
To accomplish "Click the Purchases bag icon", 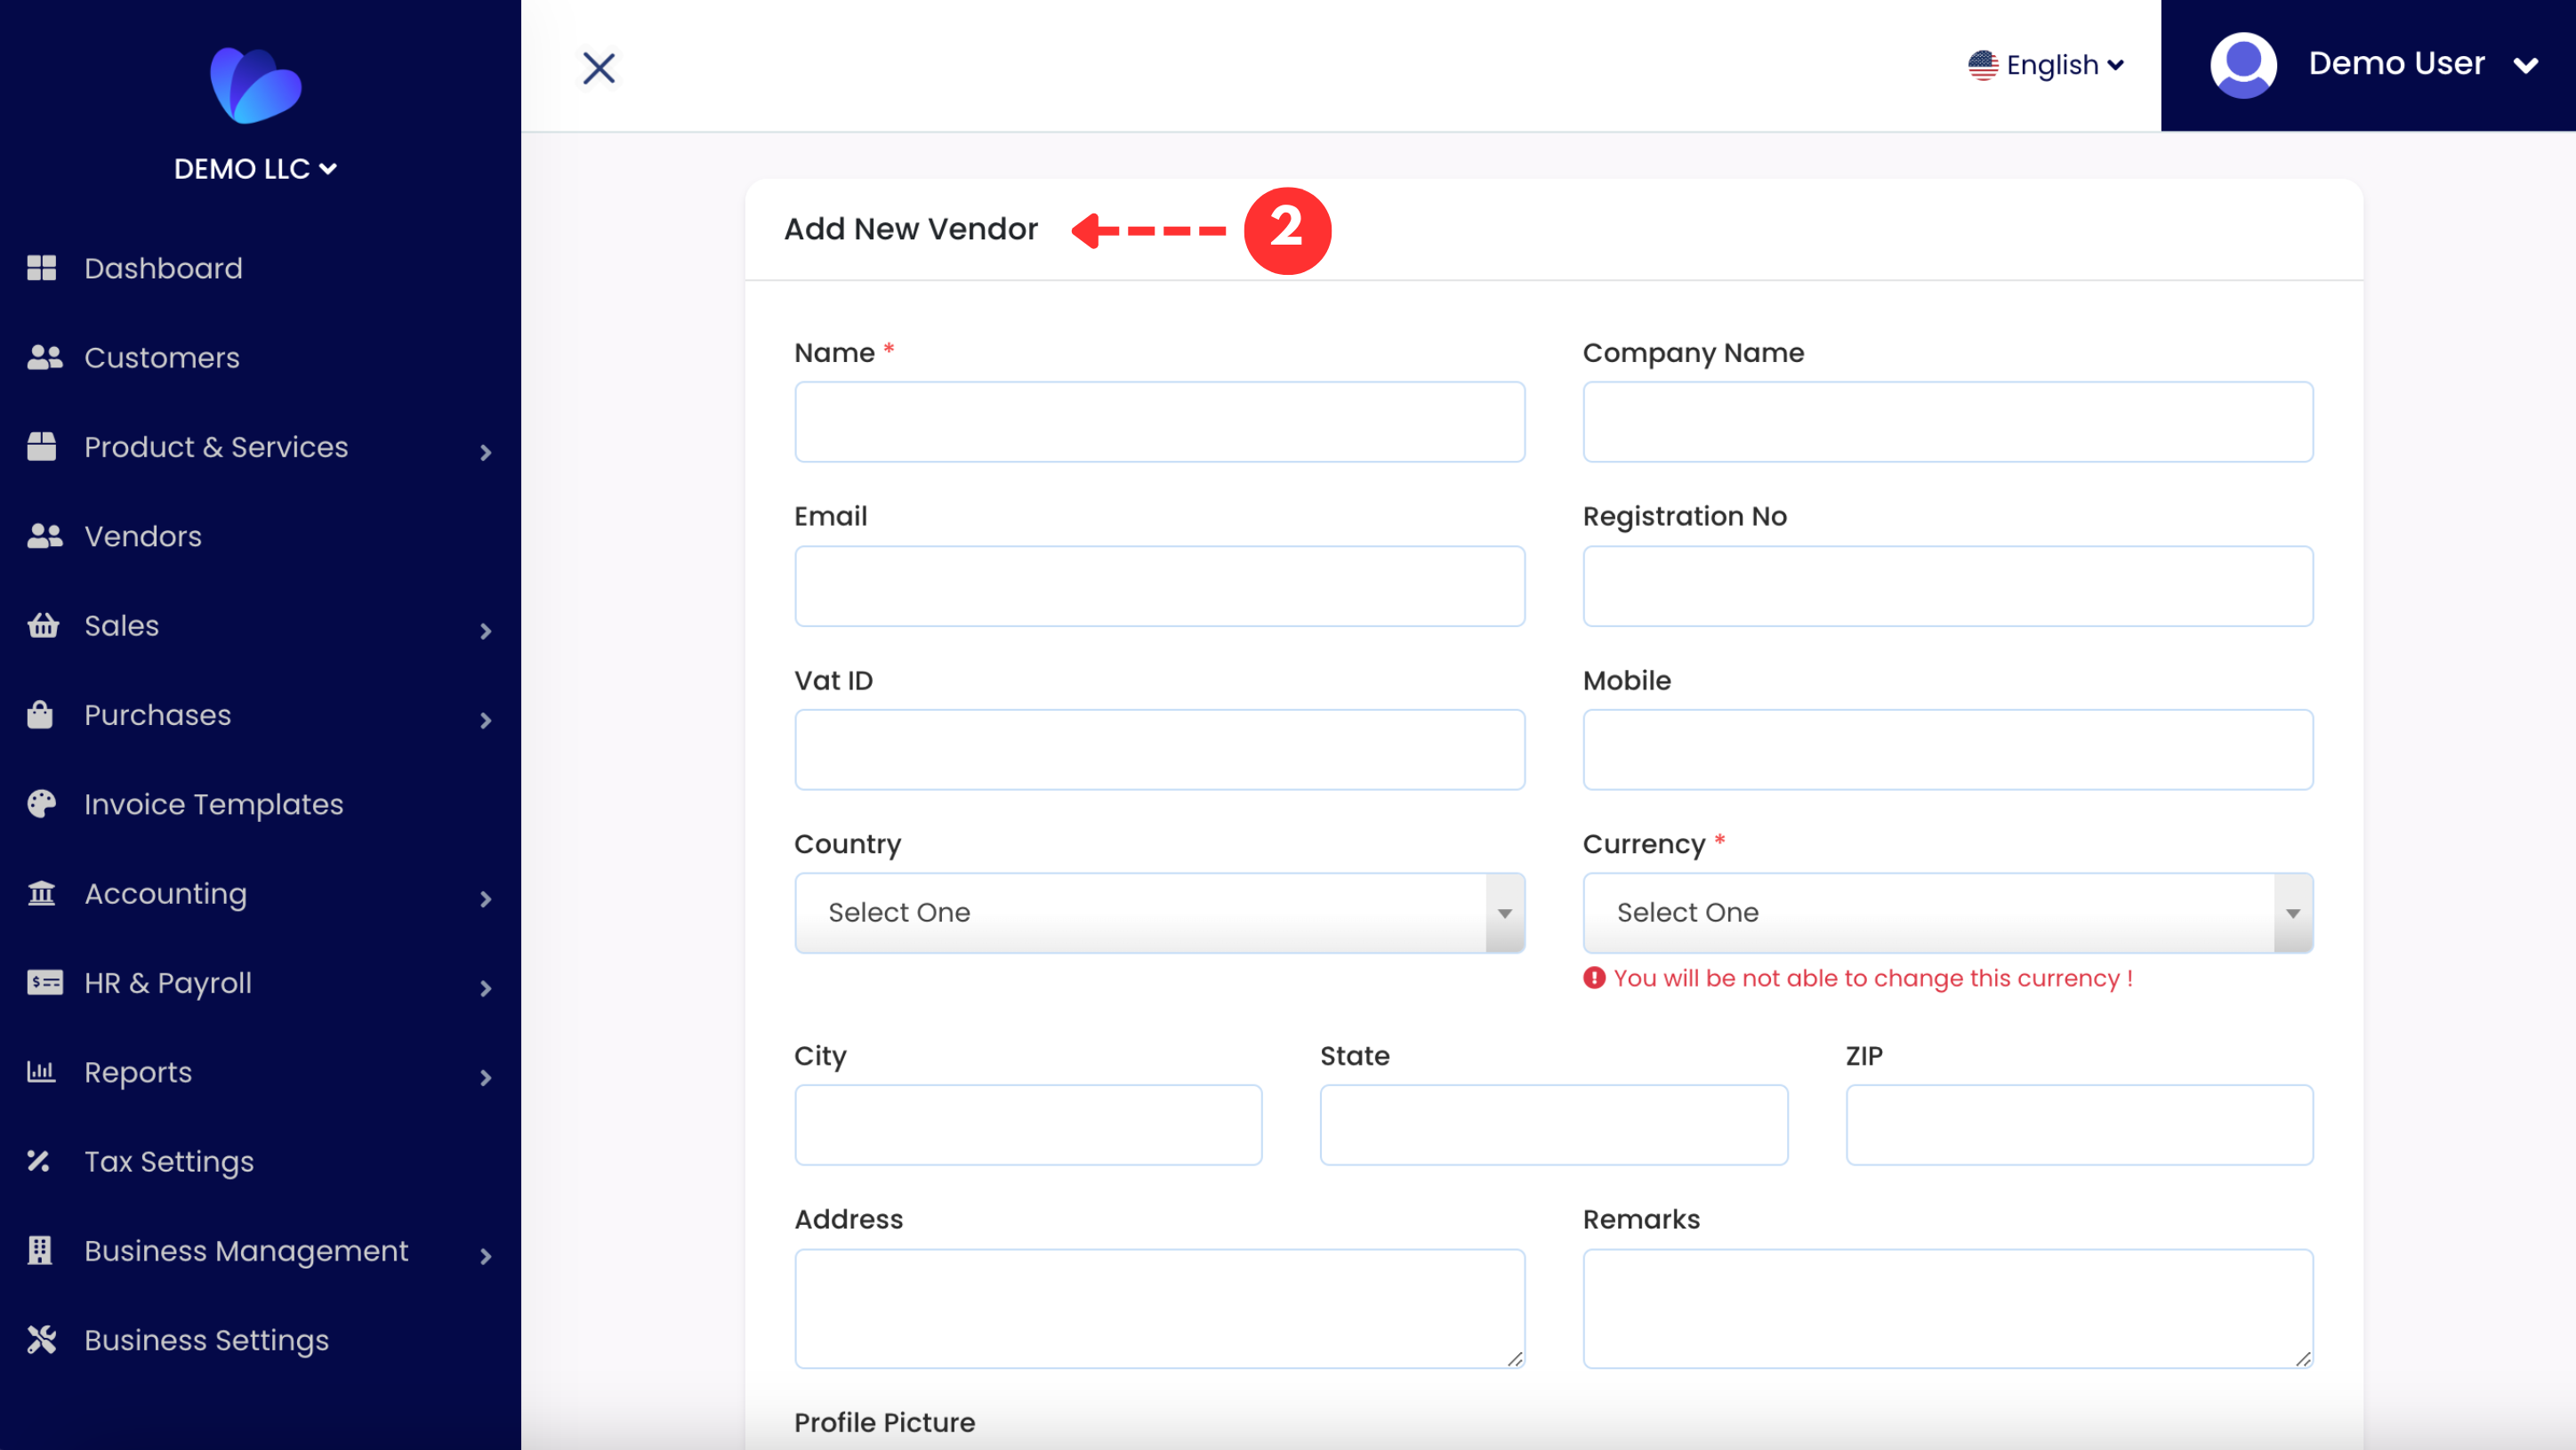I will 40,714.
